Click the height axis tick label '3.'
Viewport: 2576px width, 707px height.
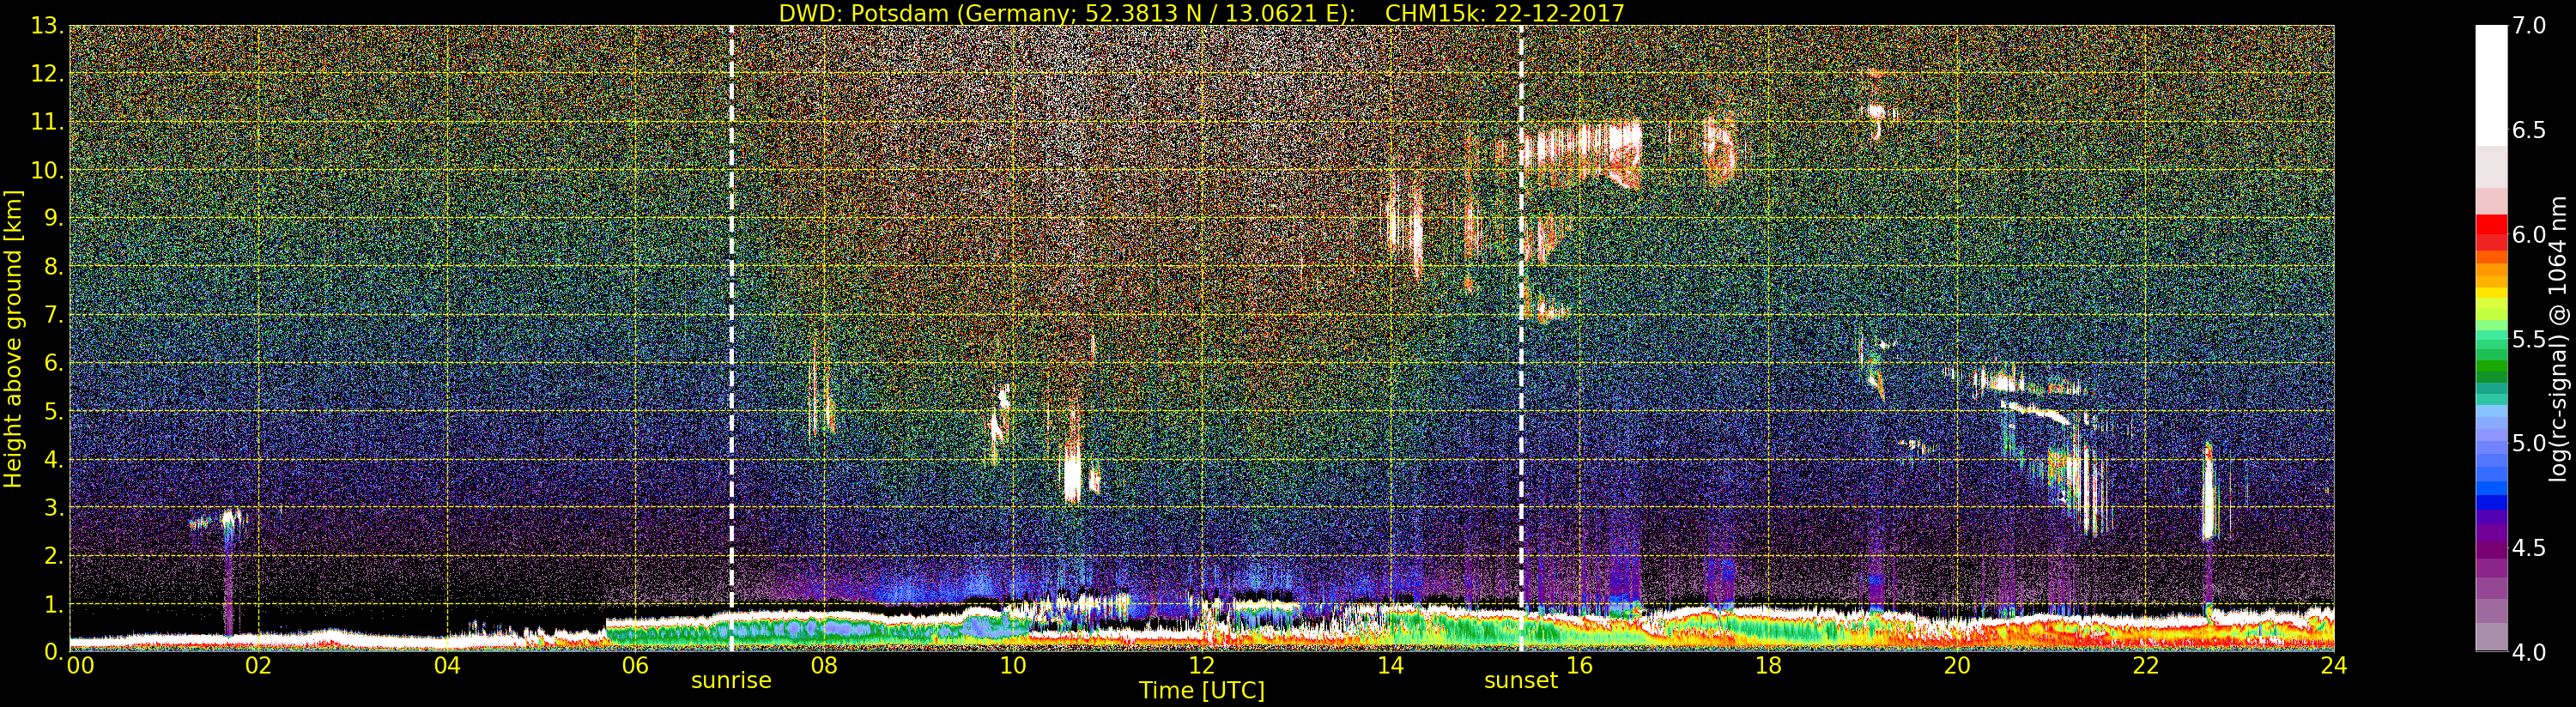(54, 507)
